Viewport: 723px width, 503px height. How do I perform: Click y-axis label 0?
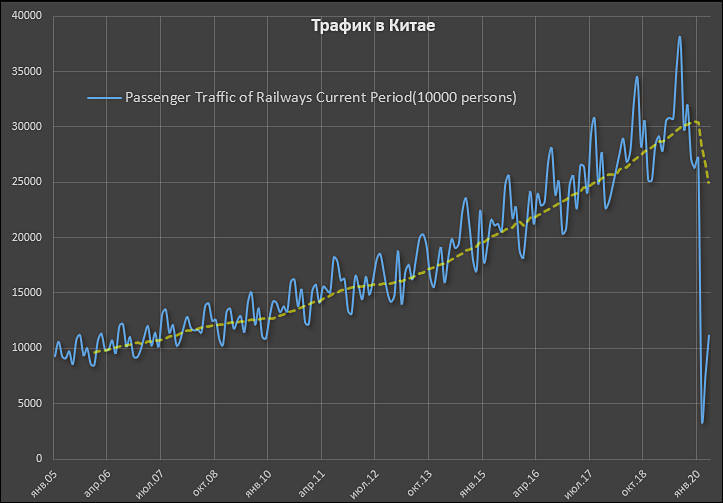[x=39, y=459]
